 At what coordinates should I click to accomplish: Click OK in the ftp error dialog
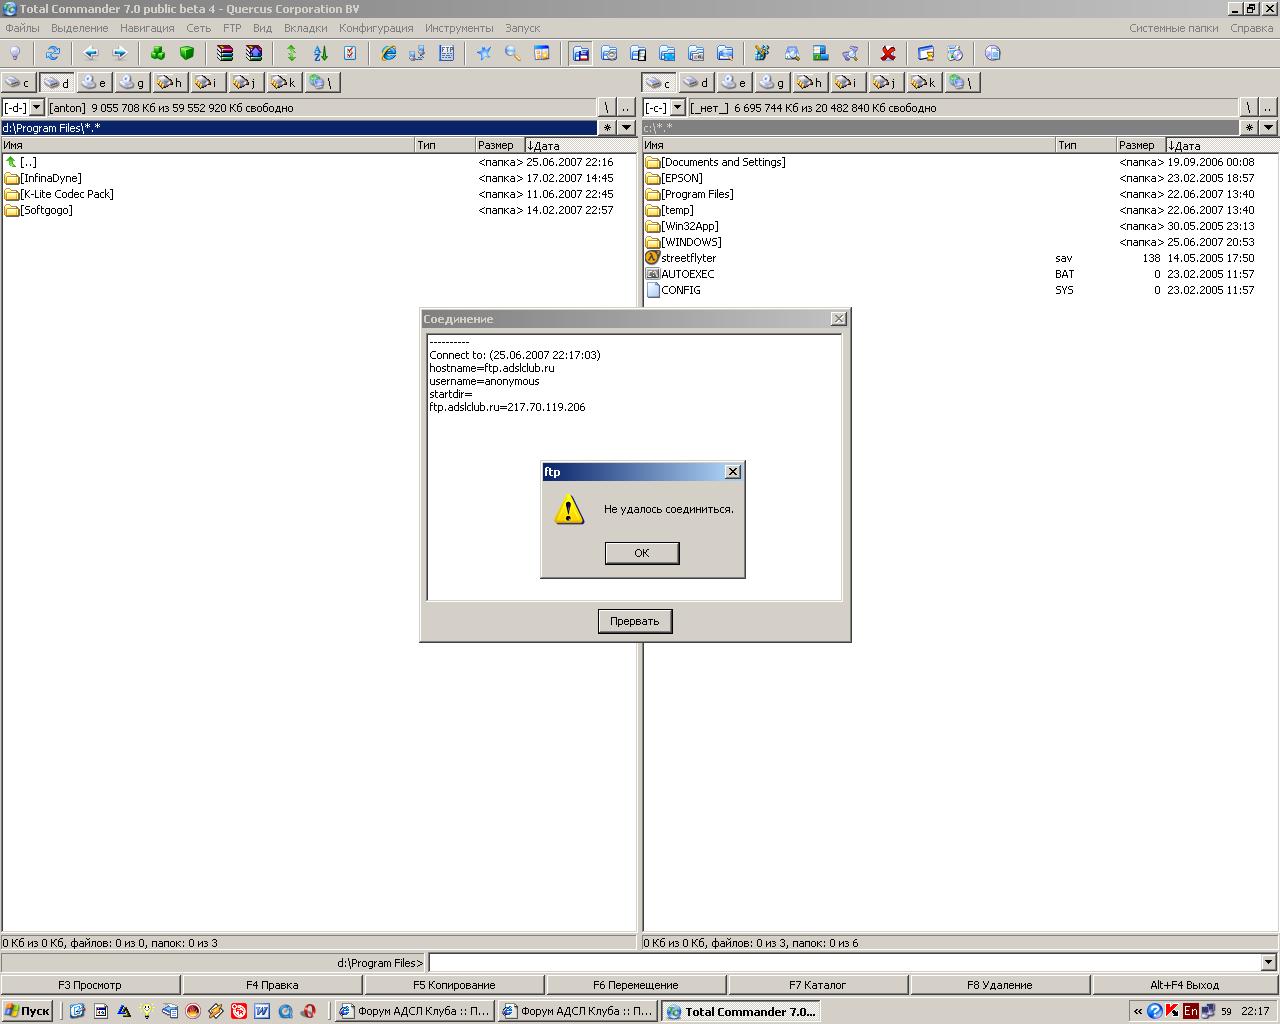(x=642, y=553)
